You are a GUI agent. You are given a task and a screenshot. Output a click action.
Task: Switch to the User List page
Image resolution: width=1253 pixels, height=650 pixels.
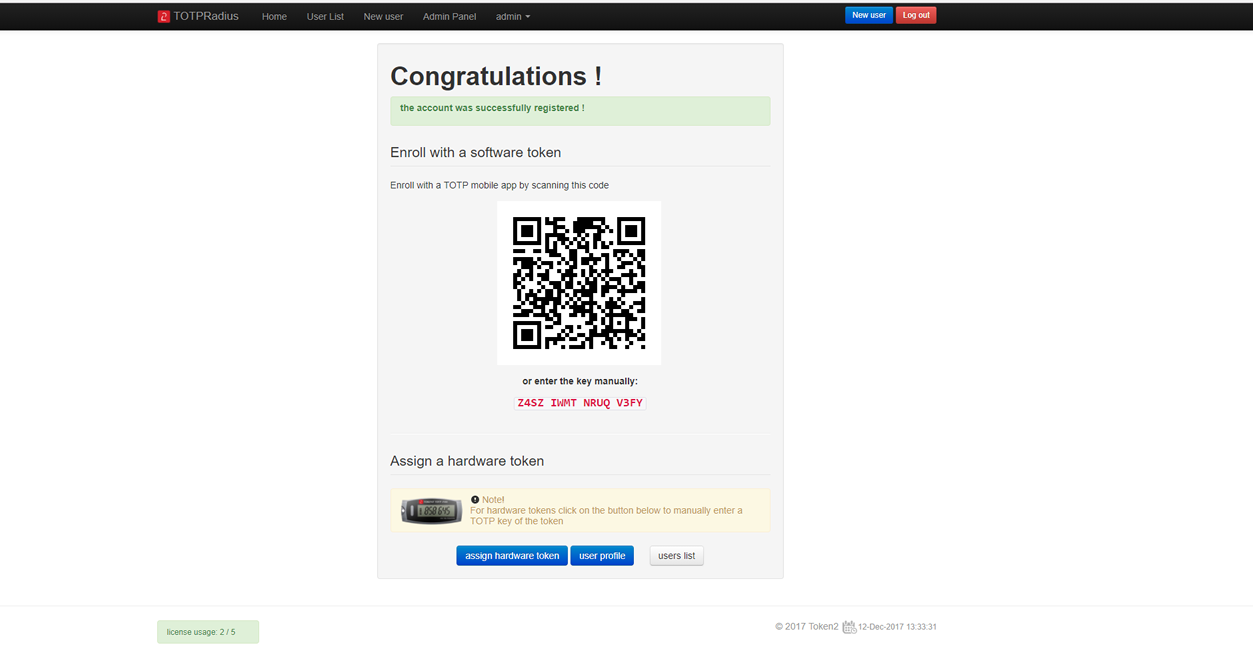pyautogui.click(x=325, y=16)
